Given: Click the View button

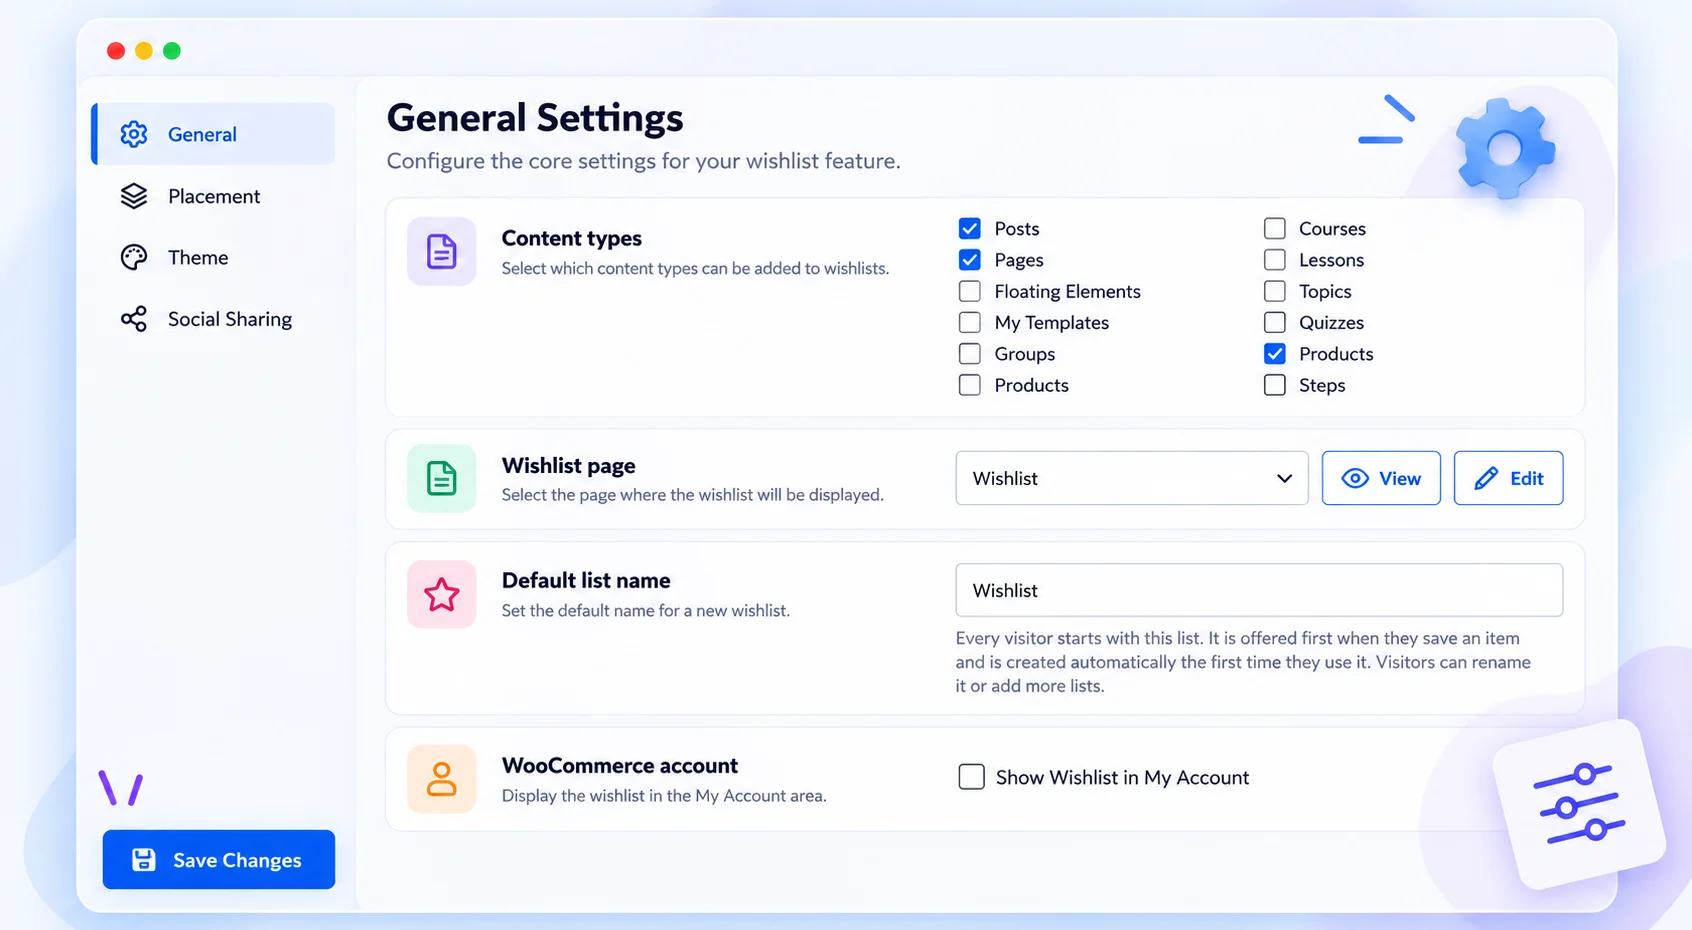Looking at the screenshot, I should click(x=1381, y=478).
